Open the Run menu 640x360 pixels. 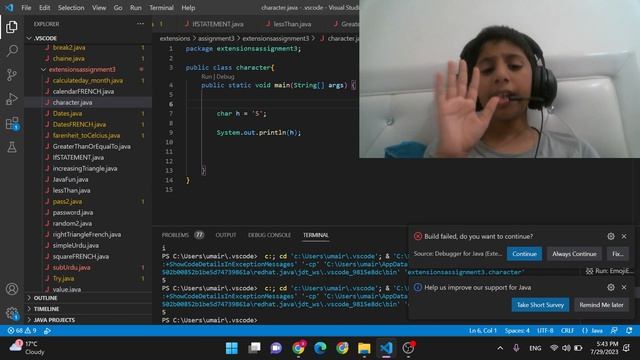(136, 8)
